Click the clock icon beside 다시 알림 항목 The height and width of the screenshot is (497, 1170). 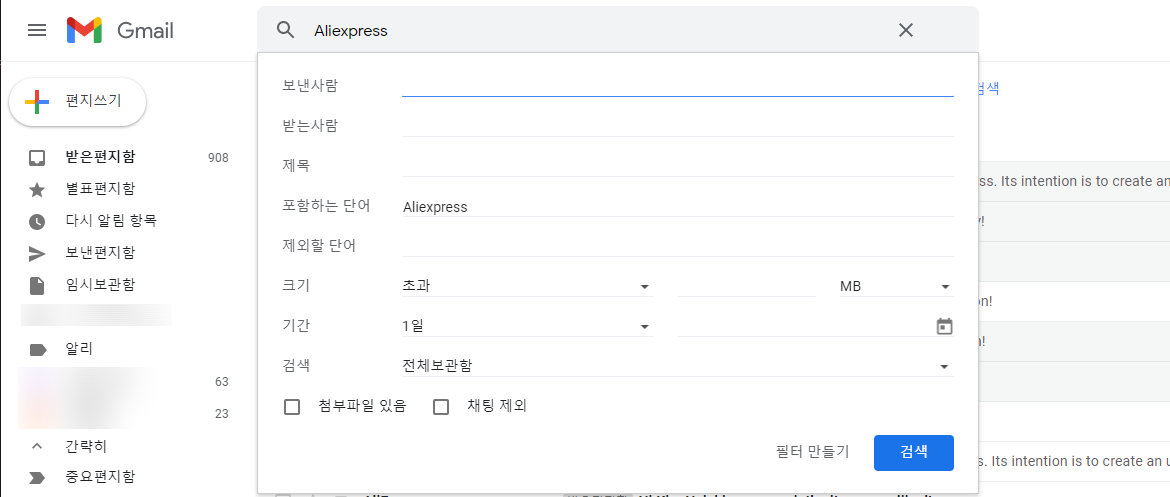(37, 222)
